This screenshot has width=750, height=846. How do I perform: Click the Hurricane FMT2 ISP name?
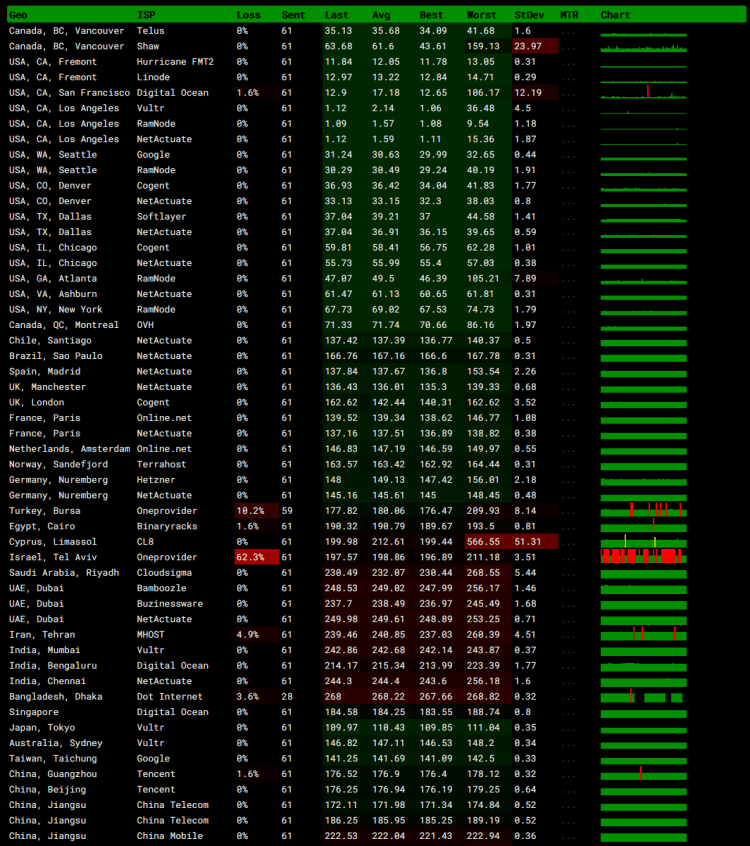175,62
